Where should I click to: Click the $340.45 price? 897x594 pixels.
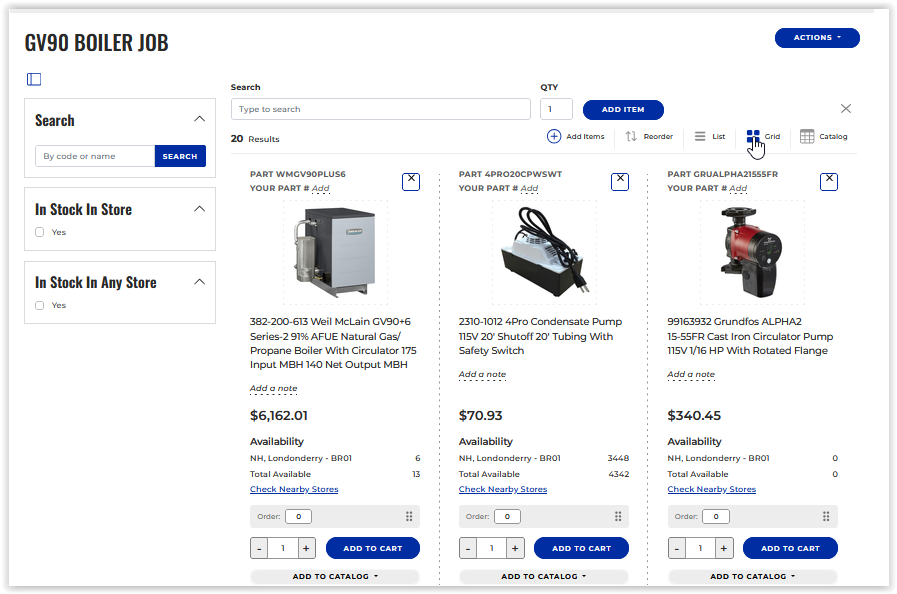click(x=694, y=415)
